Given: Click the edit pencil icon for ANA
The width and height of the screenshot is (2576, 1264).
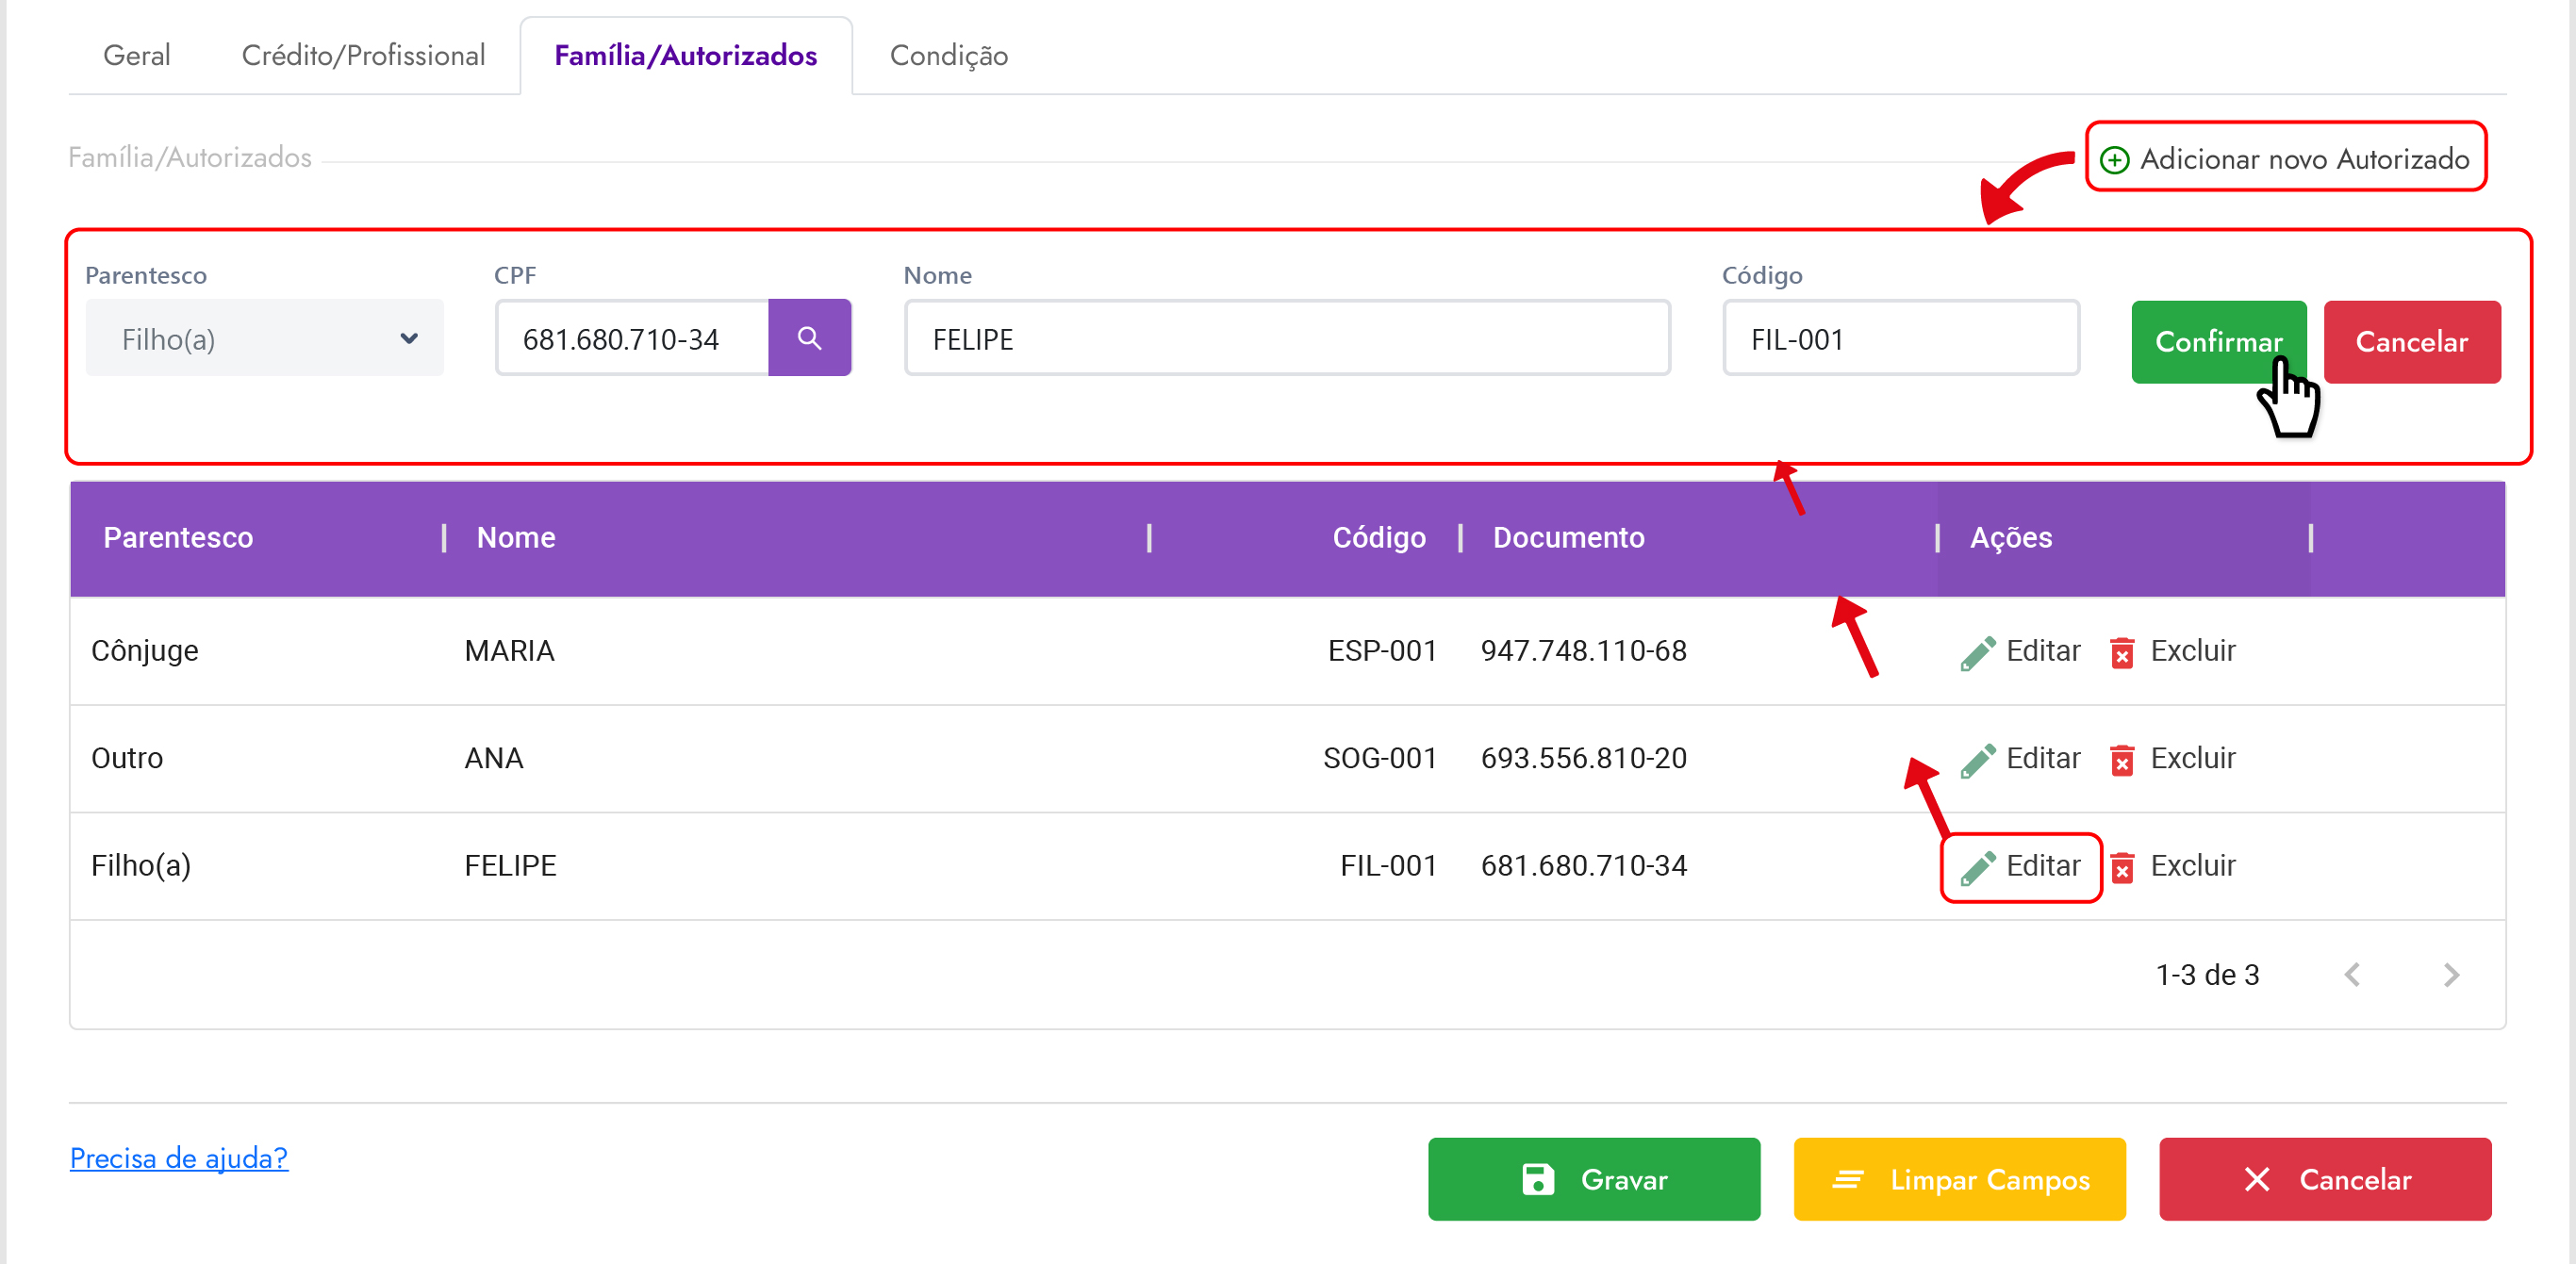Looking at the screenshot, I should click(x=1977, y=760).
